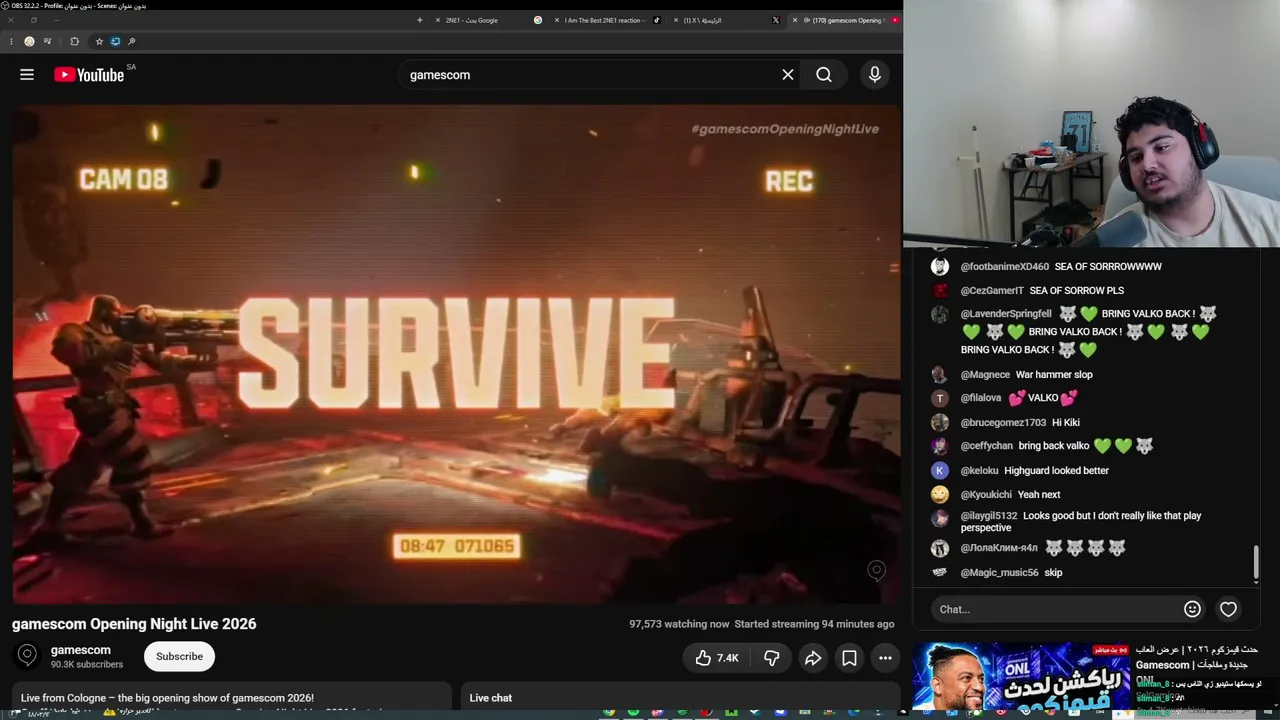Viewport: 1280px width, 720px height.
Task: Click the video watermark in player corner
Action: [x=876, y=570]
